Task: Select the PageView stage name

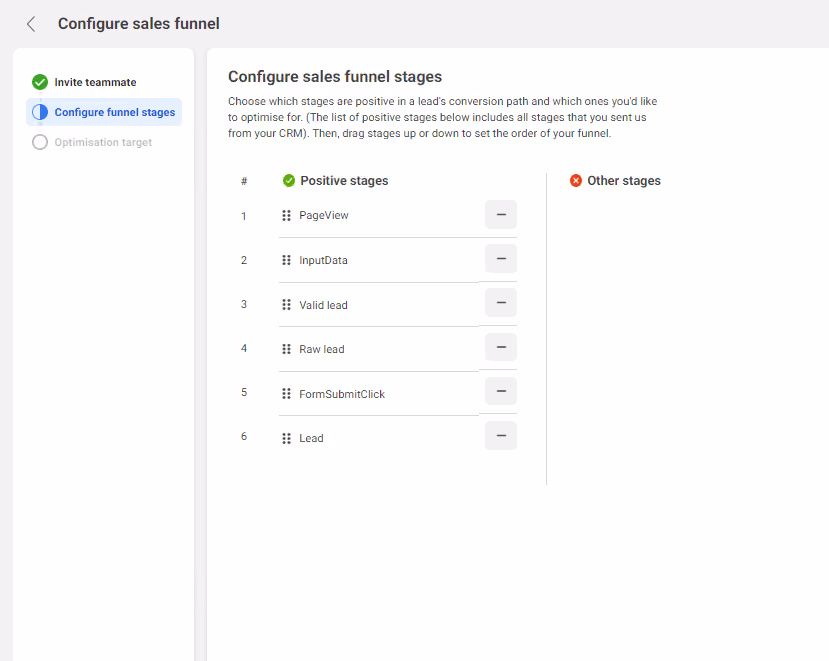Action: coord(324,215)
